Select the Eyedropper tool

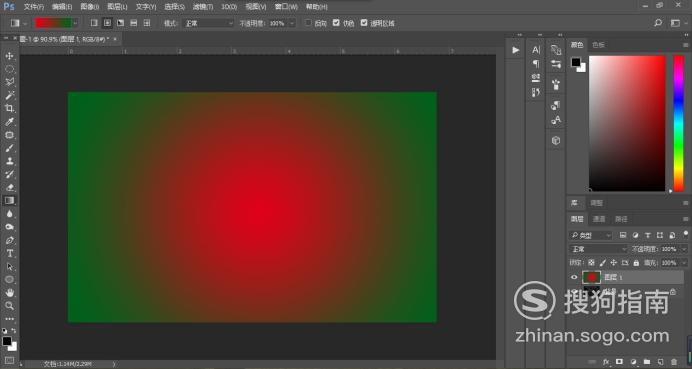9,122
